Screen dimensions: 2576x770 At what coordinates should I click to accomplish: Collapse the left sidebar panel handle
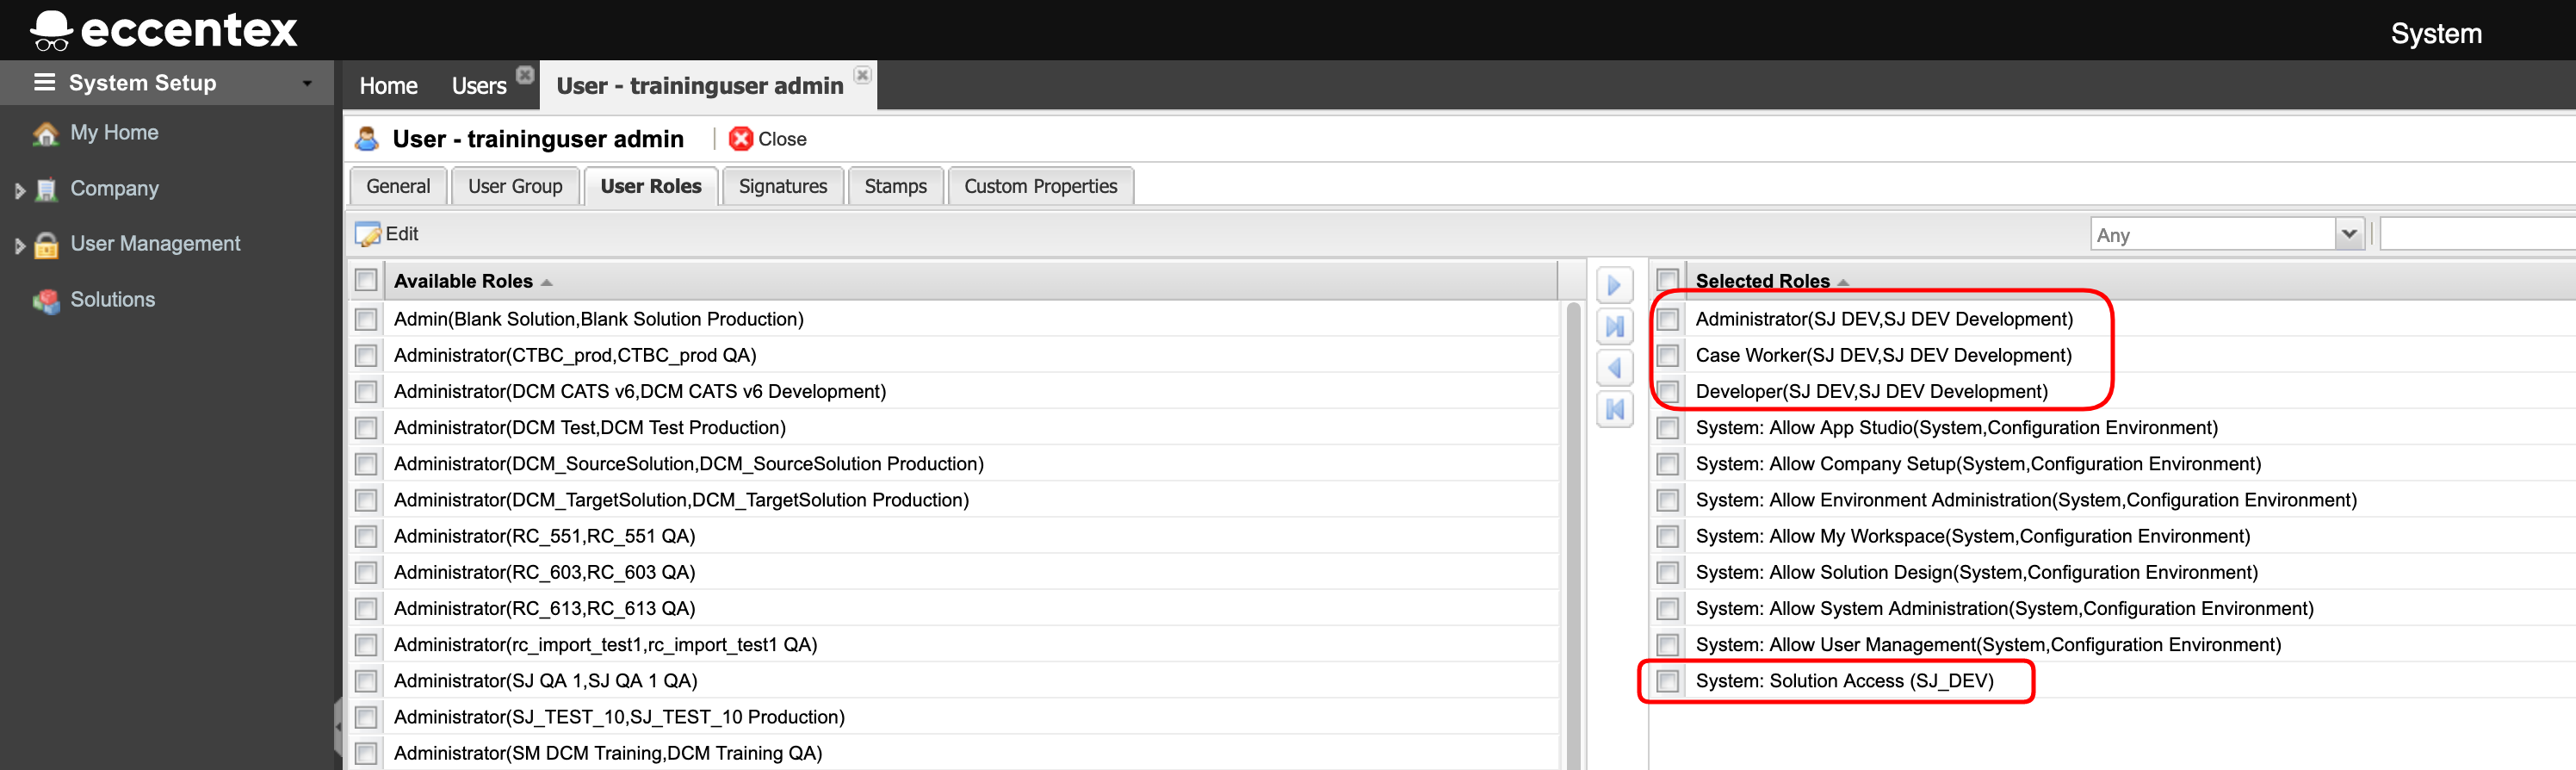tap(338, 727)
